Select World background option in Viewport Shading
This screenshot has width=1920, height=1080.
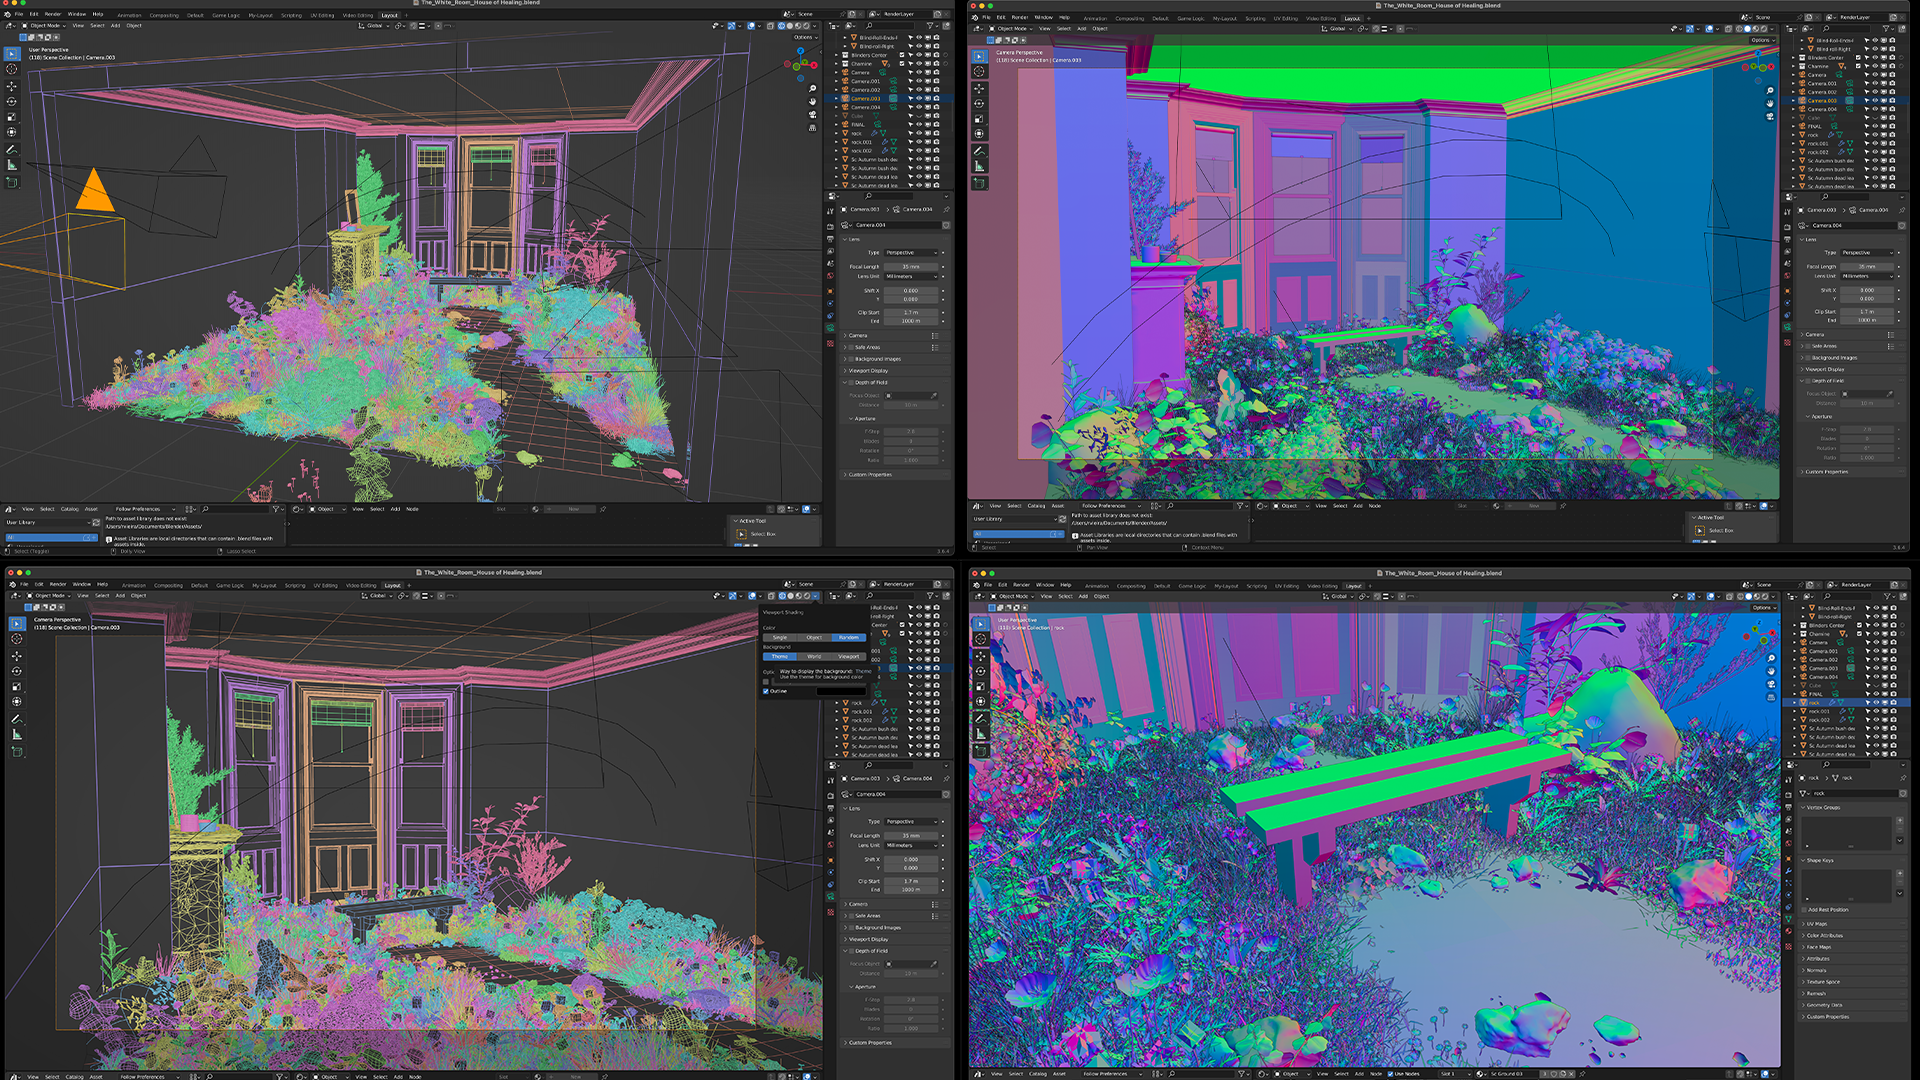[x=814, y=657]
